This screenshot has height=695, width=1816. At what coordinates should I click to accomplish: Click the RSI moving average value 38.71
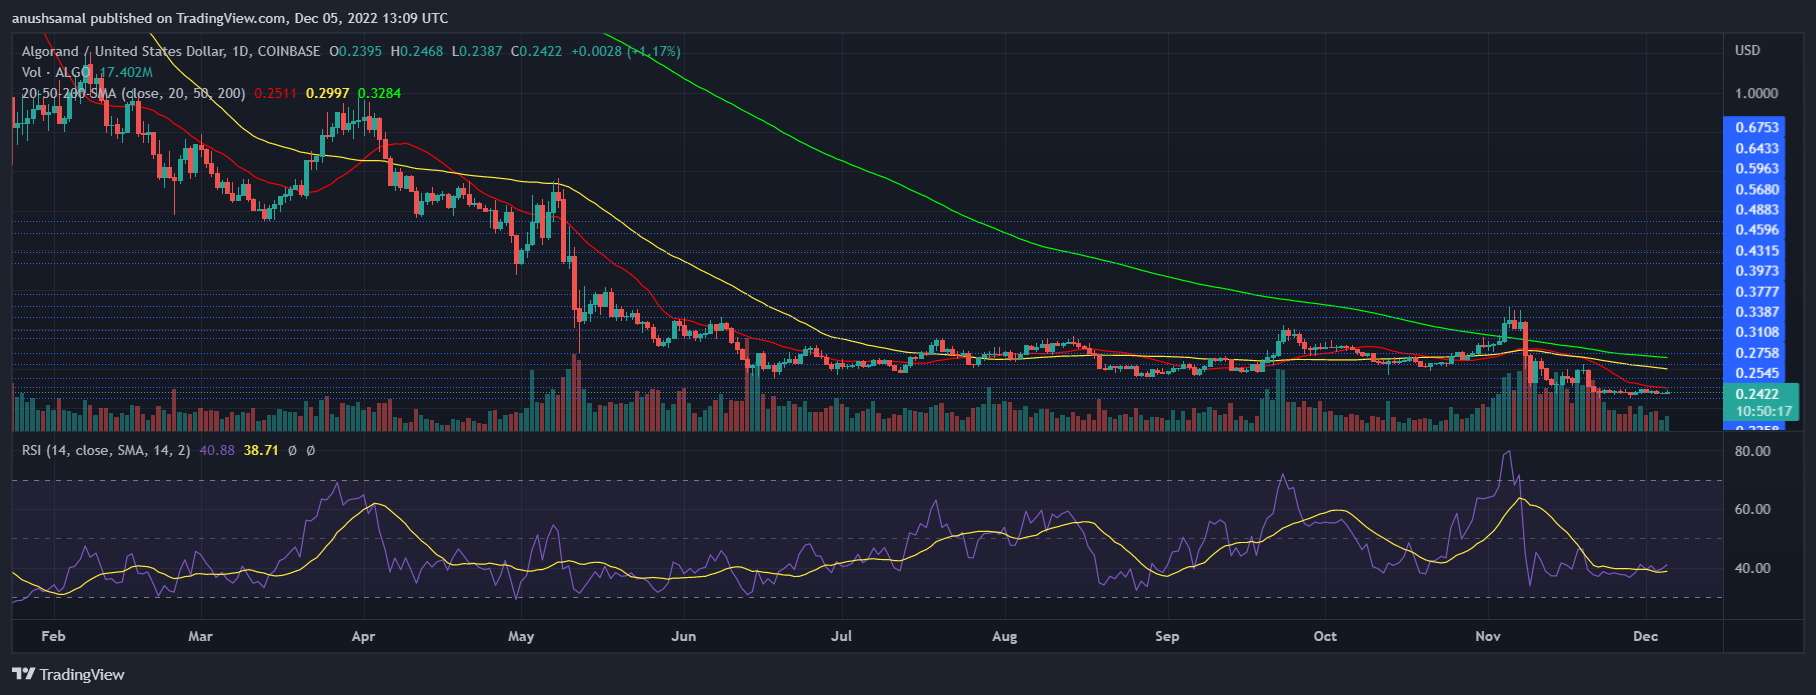261,450
